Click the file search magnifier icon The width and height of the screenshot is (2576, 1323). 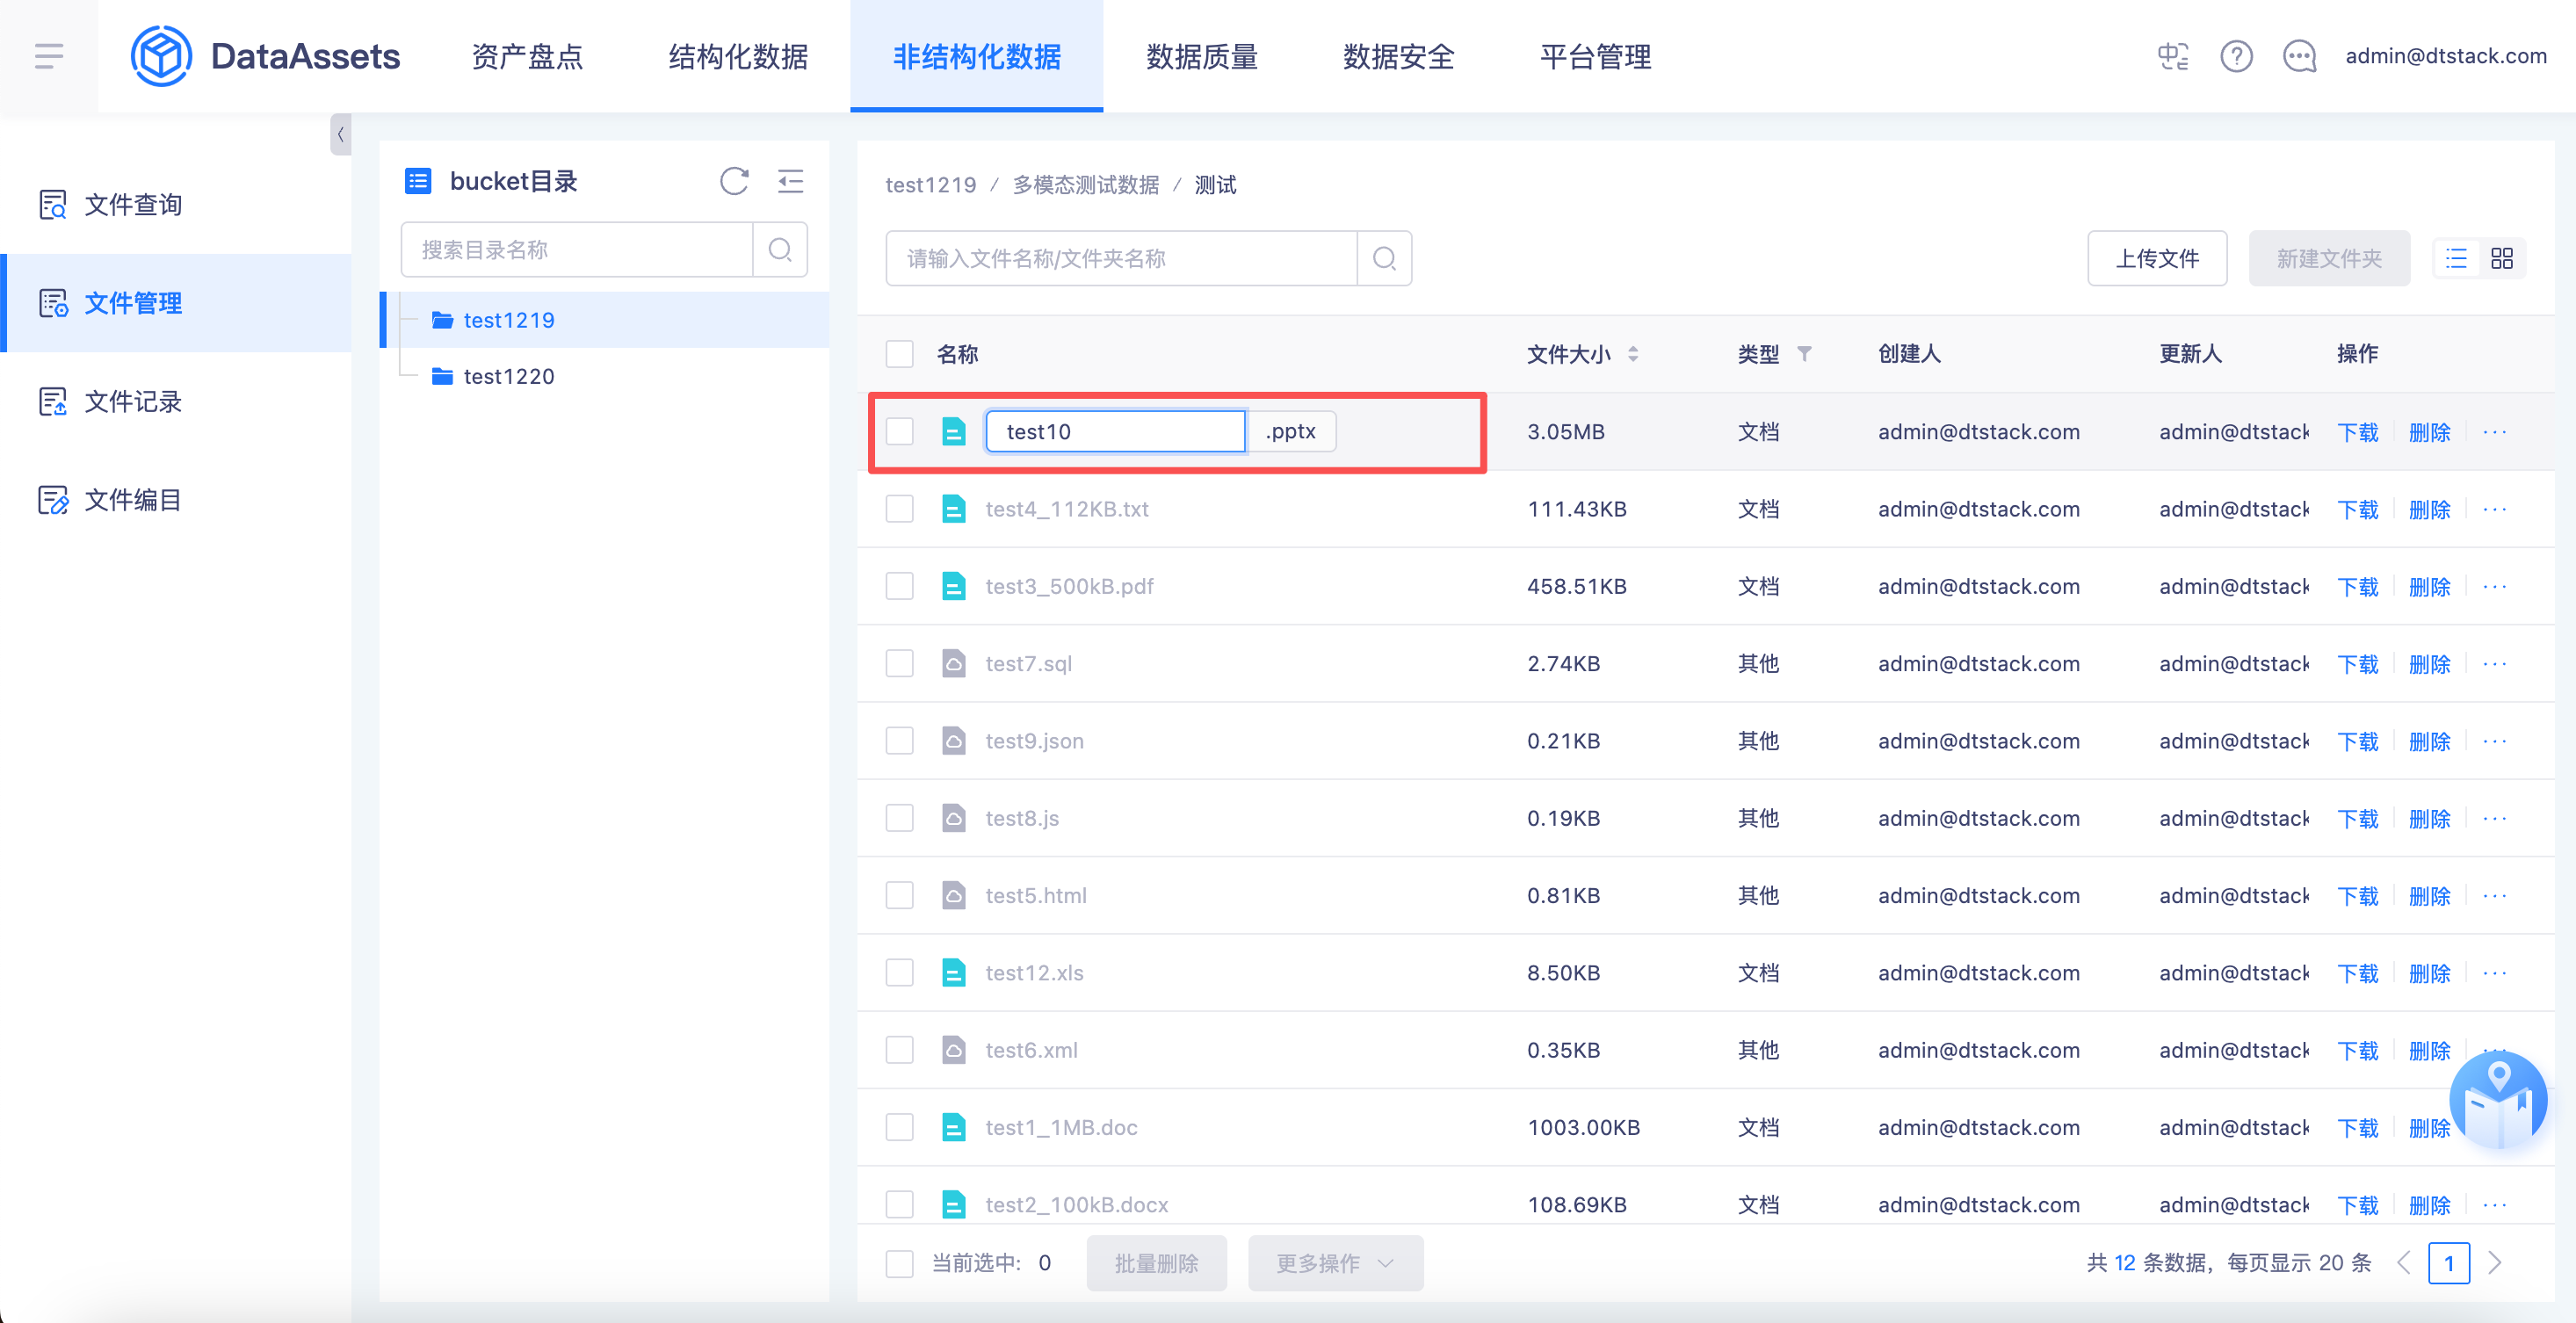click(1384, 259)
